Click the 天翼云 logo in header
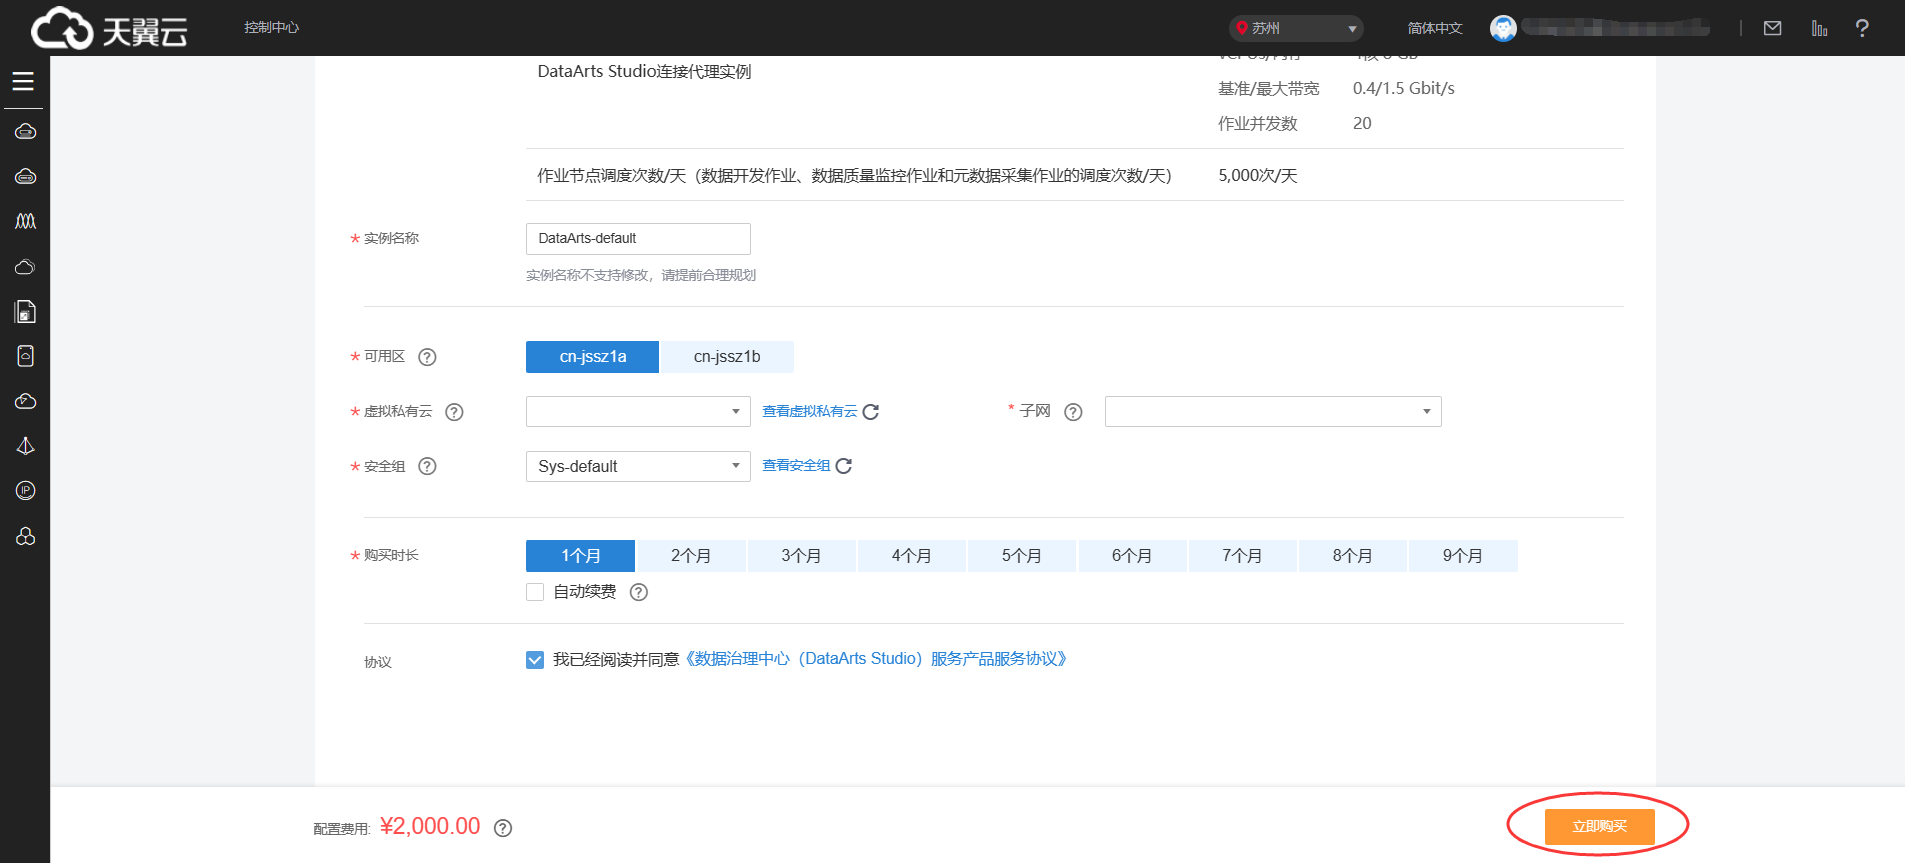This screenshot has width=1905, height=863. 109,28
